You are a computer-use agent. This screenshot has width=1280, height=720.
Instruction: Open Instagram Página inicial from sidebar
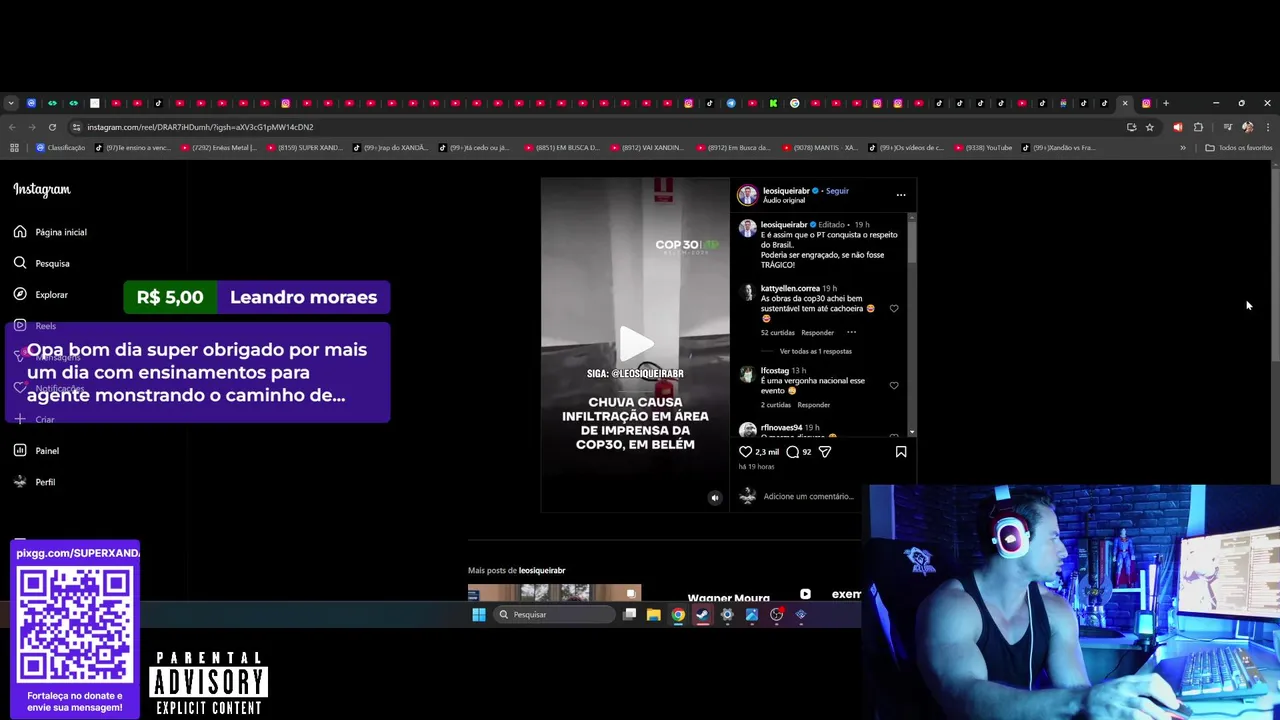coord(50,232)
